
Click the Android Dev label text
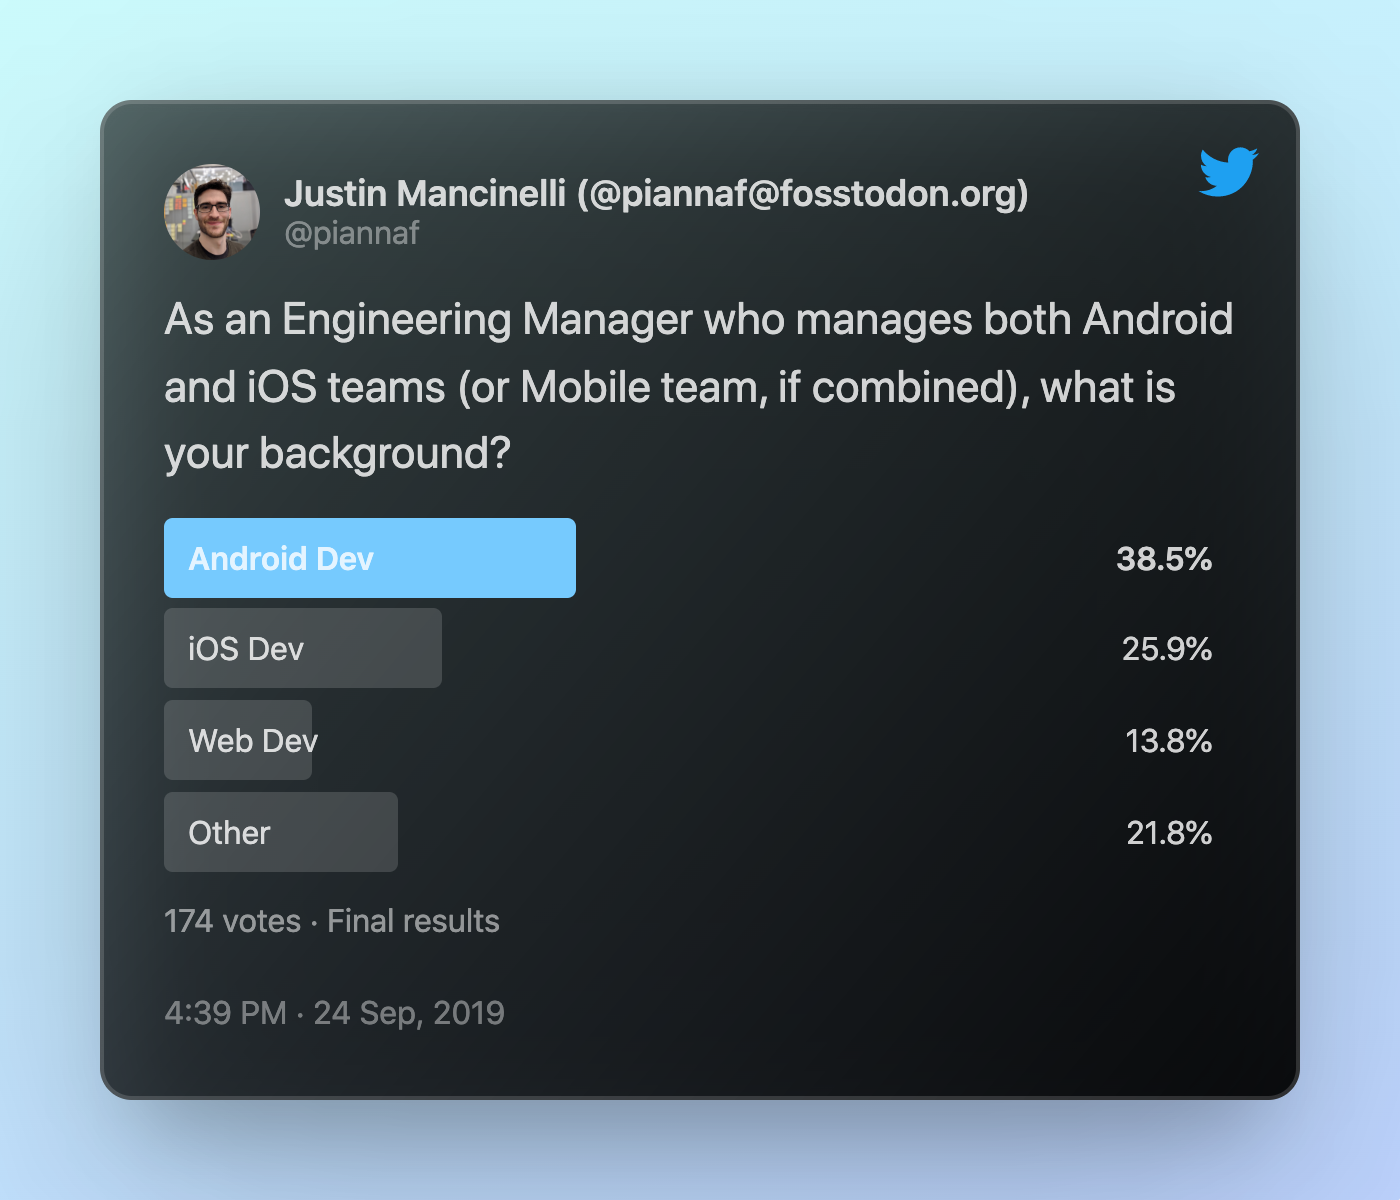pos(281,558)
